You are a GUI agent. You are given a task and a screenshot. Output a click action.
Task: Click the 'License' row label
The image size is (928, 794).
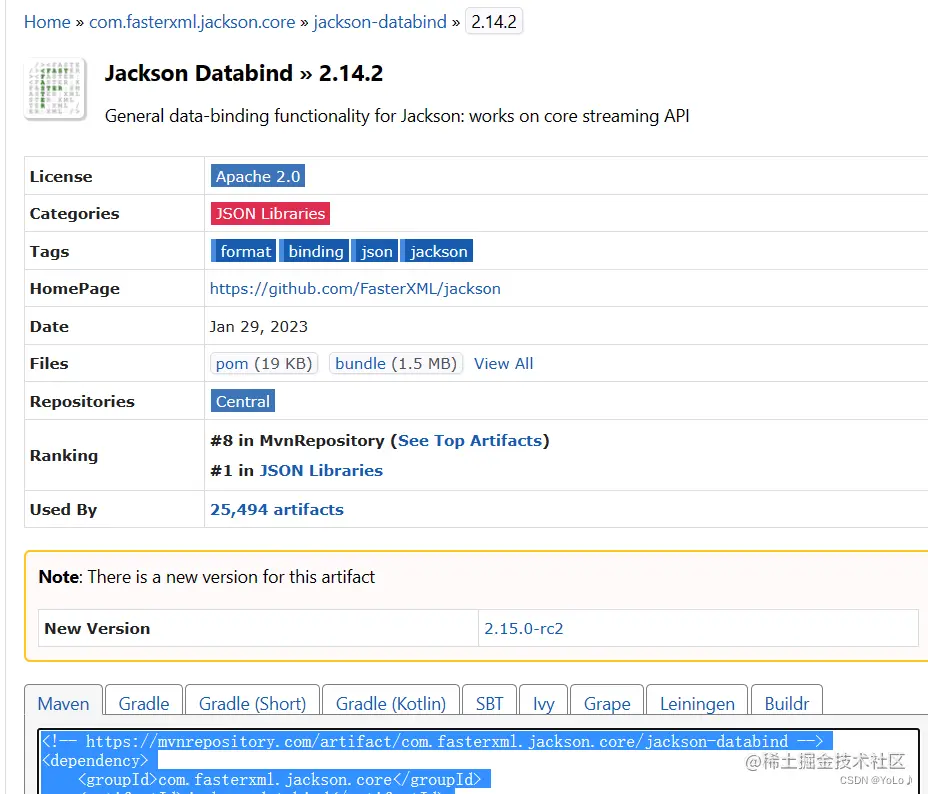coord(61,176)
